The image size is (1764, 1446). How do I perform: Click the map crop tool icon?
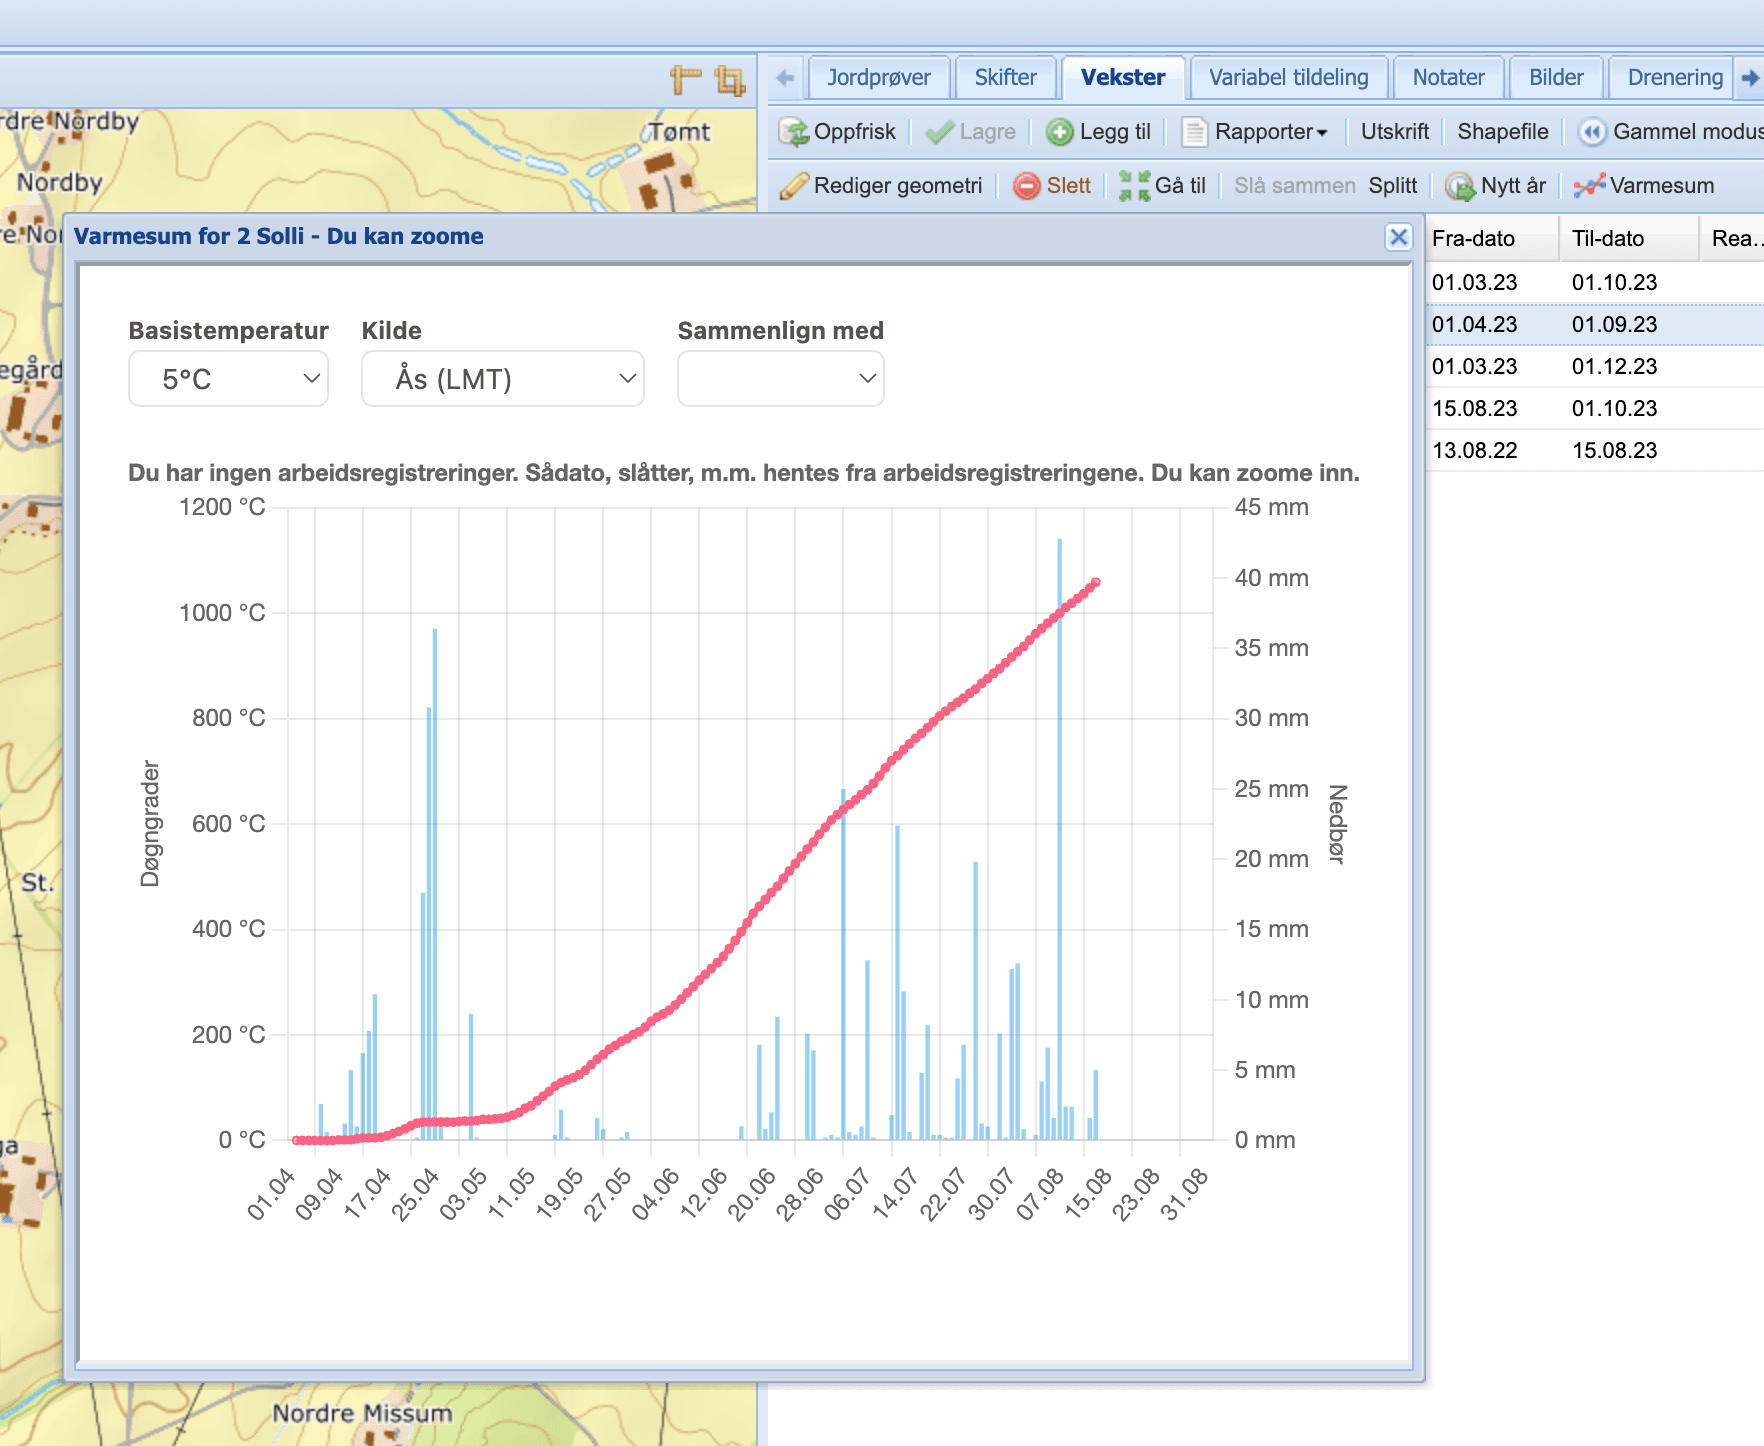(x=731, y=80)
